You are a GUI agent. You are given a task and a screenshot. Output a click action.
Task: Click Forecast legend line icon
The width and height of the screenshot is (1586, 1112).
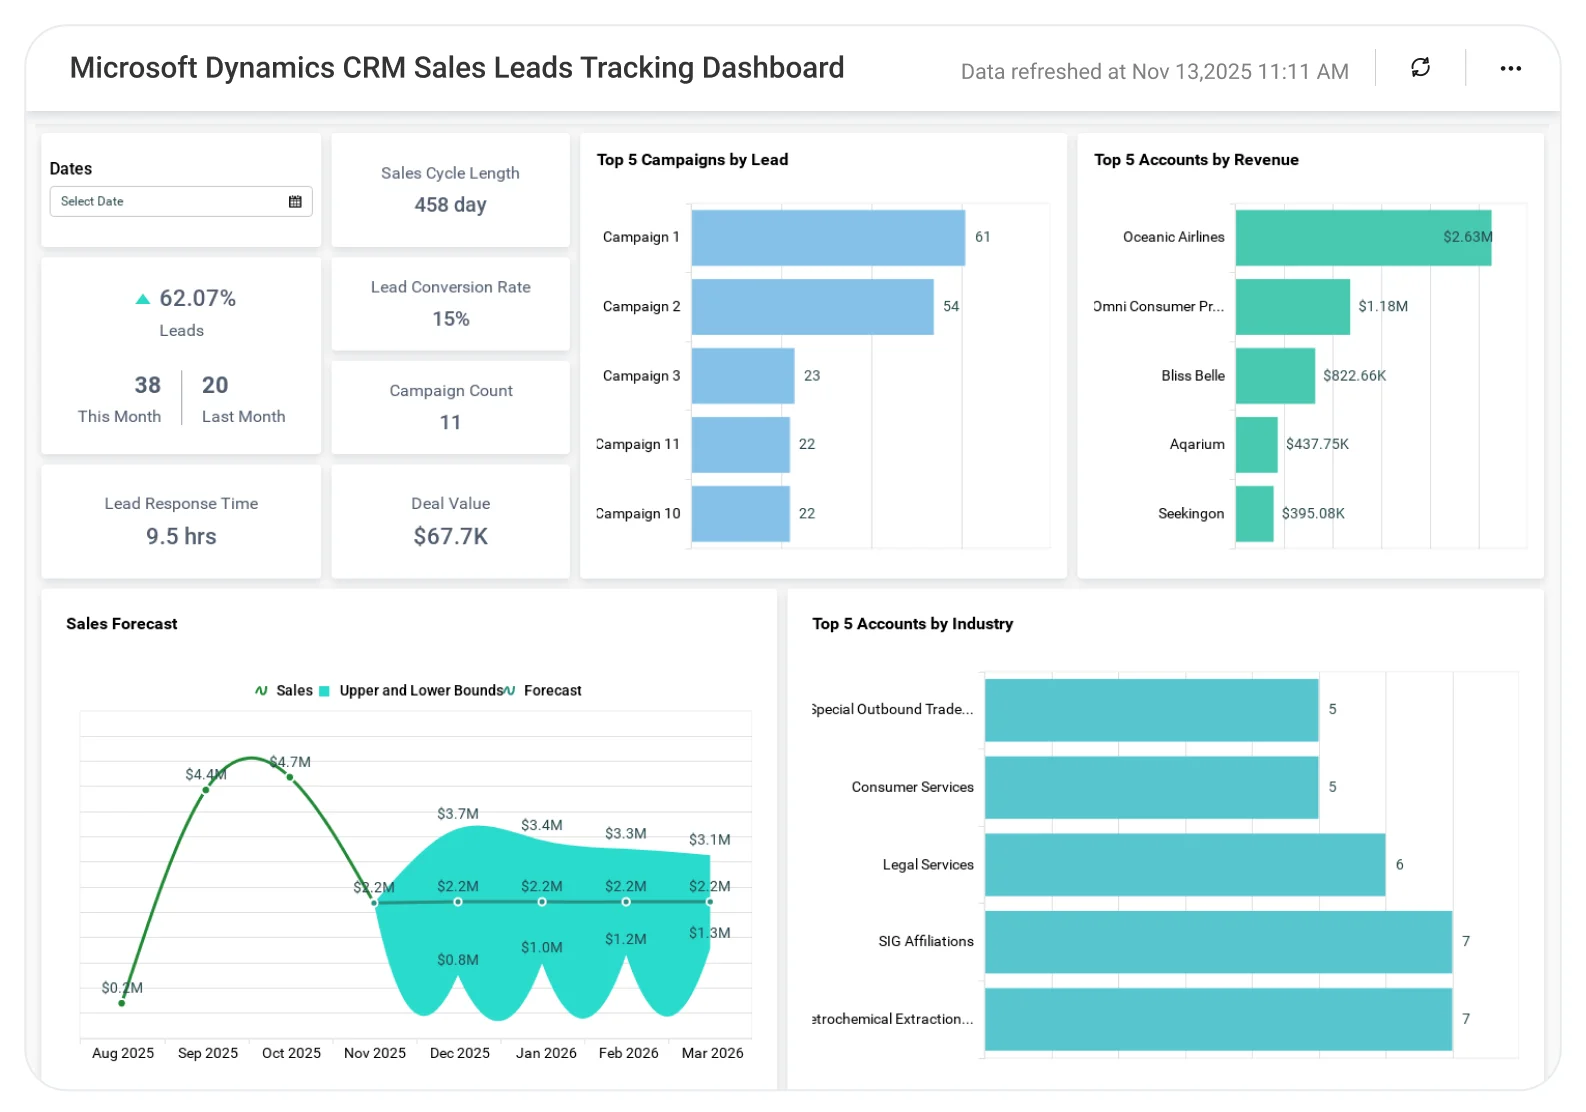(510, 691)
